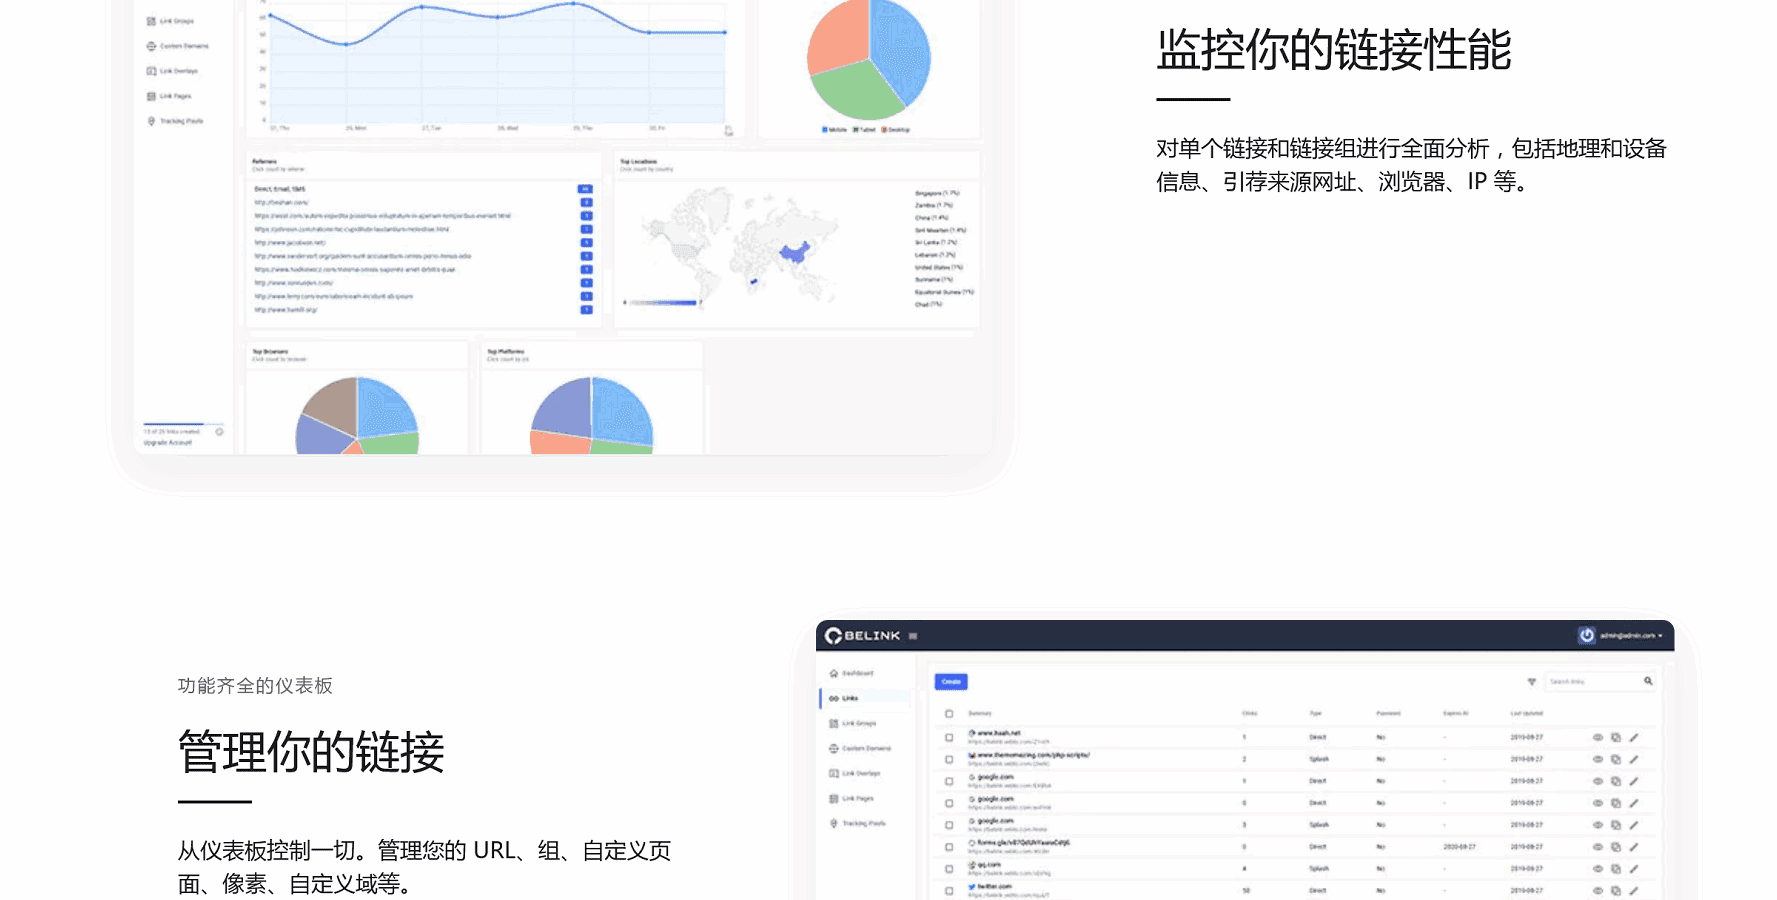
Task: Click the Upgrade Account link
Action: (x=168, y=442)
